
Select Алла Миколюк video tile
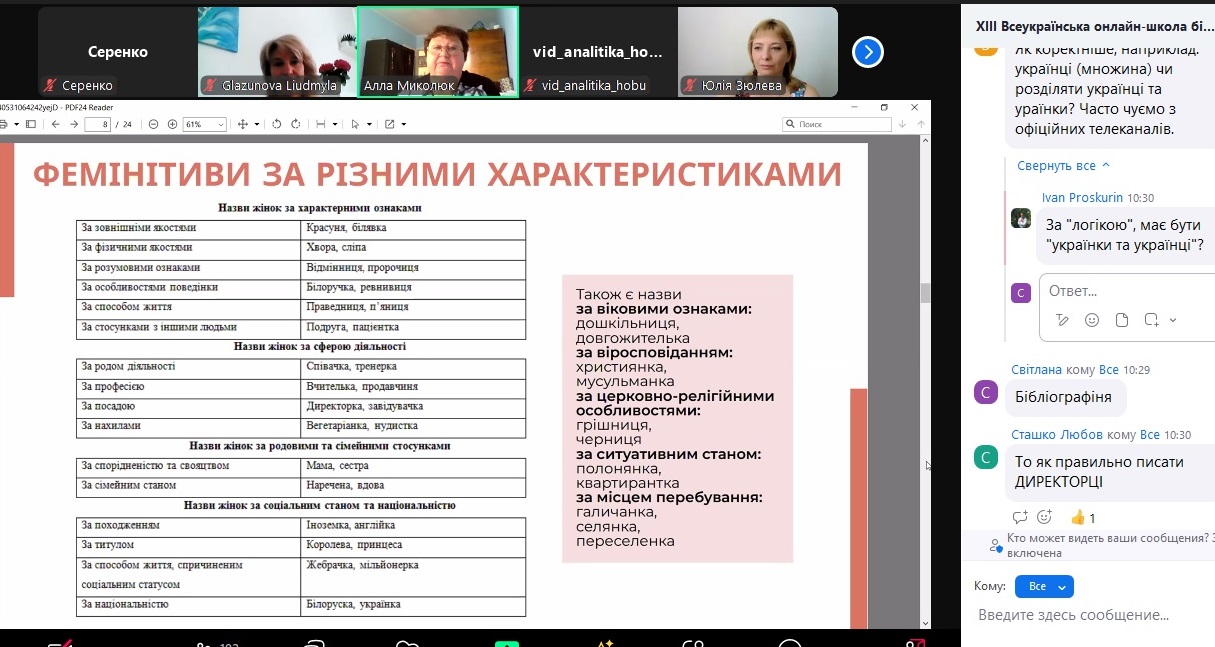(x=438, y=51)
